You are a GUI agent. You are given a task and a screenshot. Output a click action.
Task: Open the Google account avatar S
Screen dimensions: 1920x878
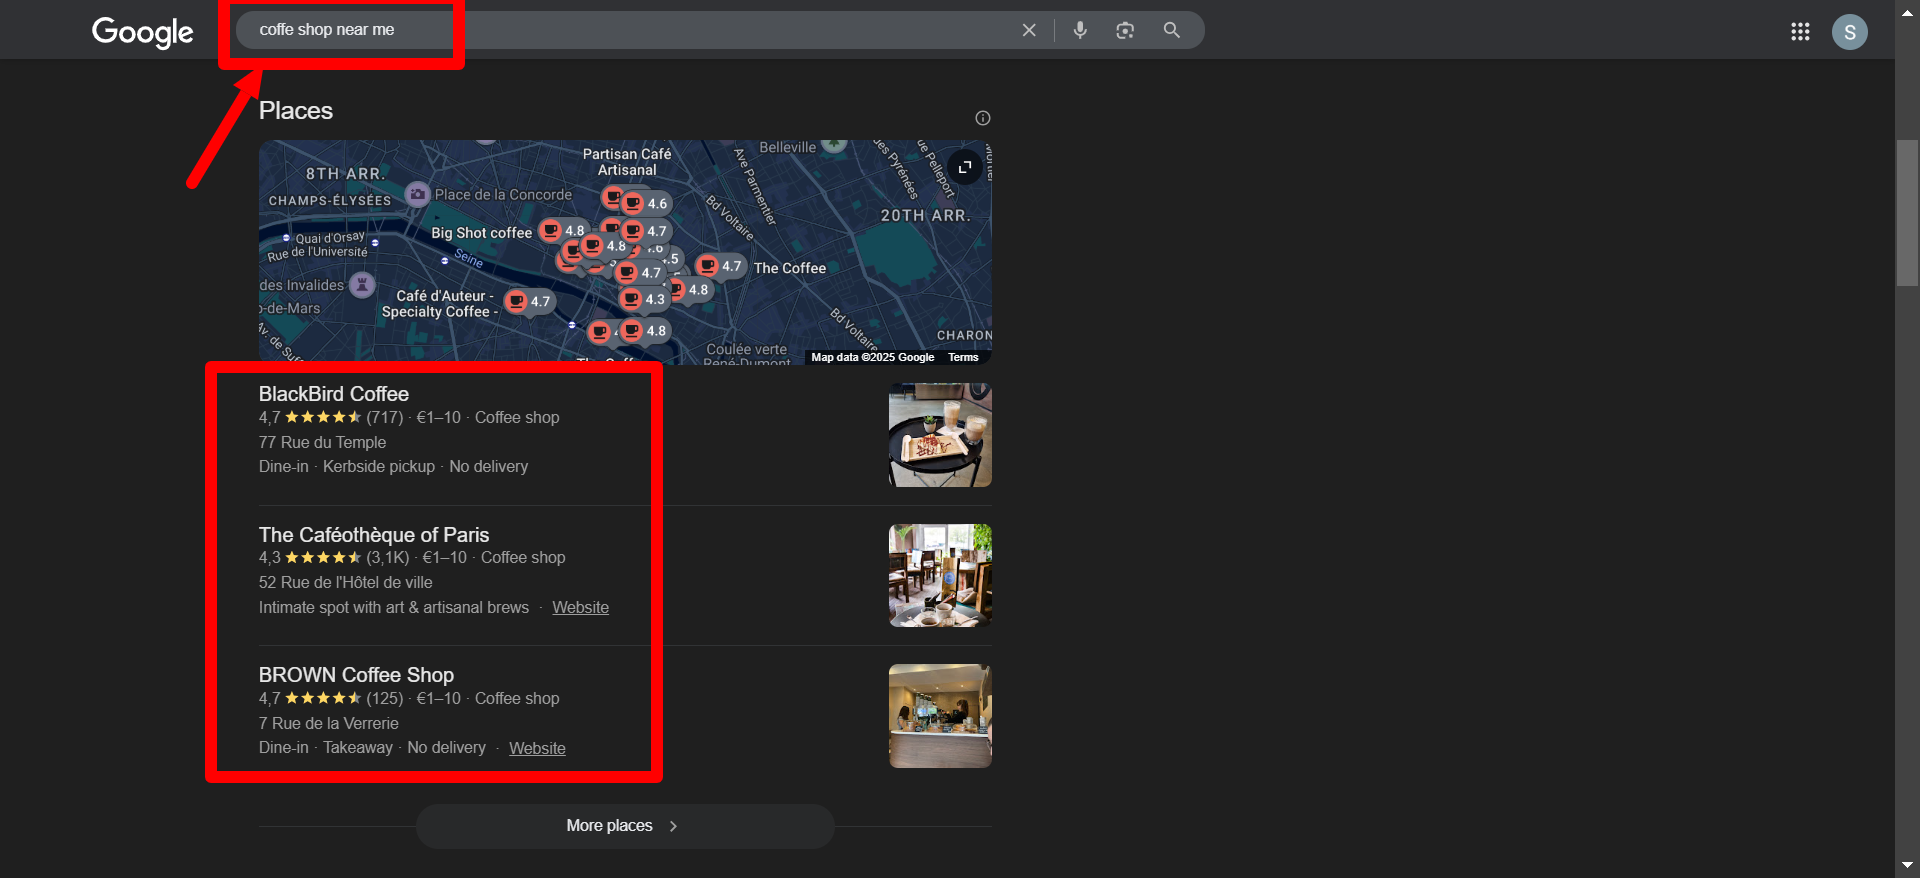click(1849, 32)
